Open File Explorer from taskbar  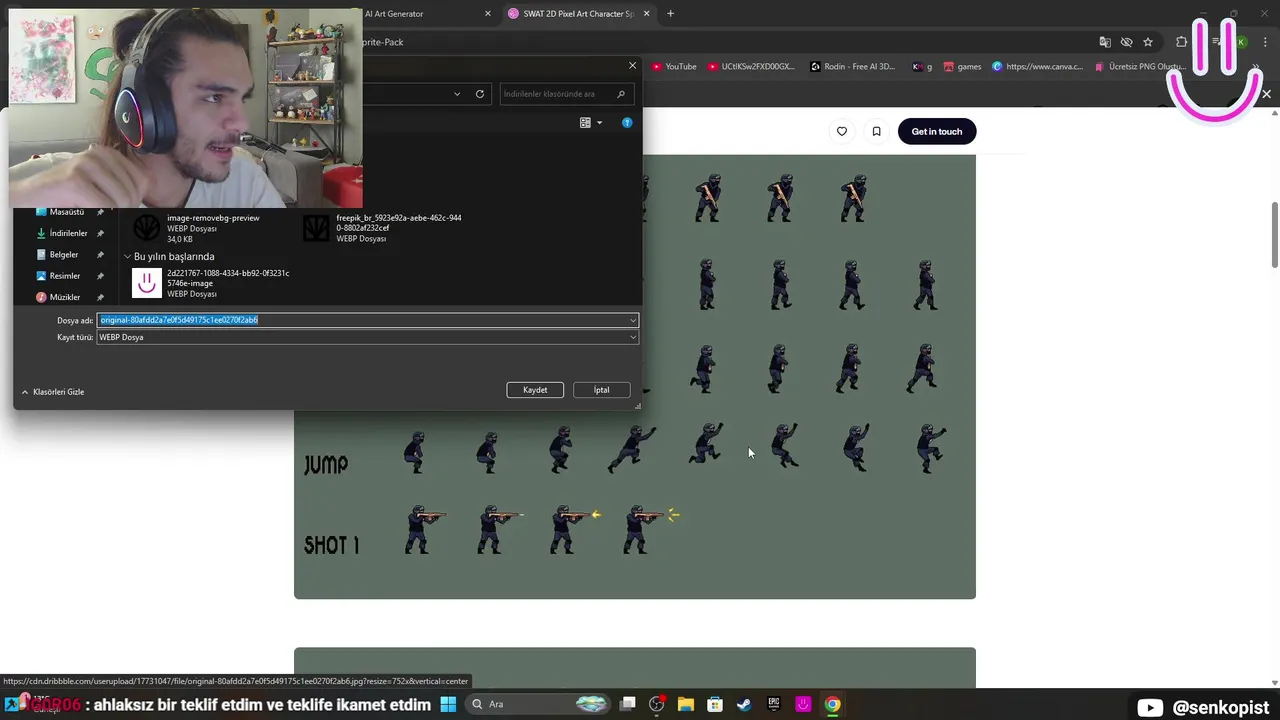pos(686,704)
